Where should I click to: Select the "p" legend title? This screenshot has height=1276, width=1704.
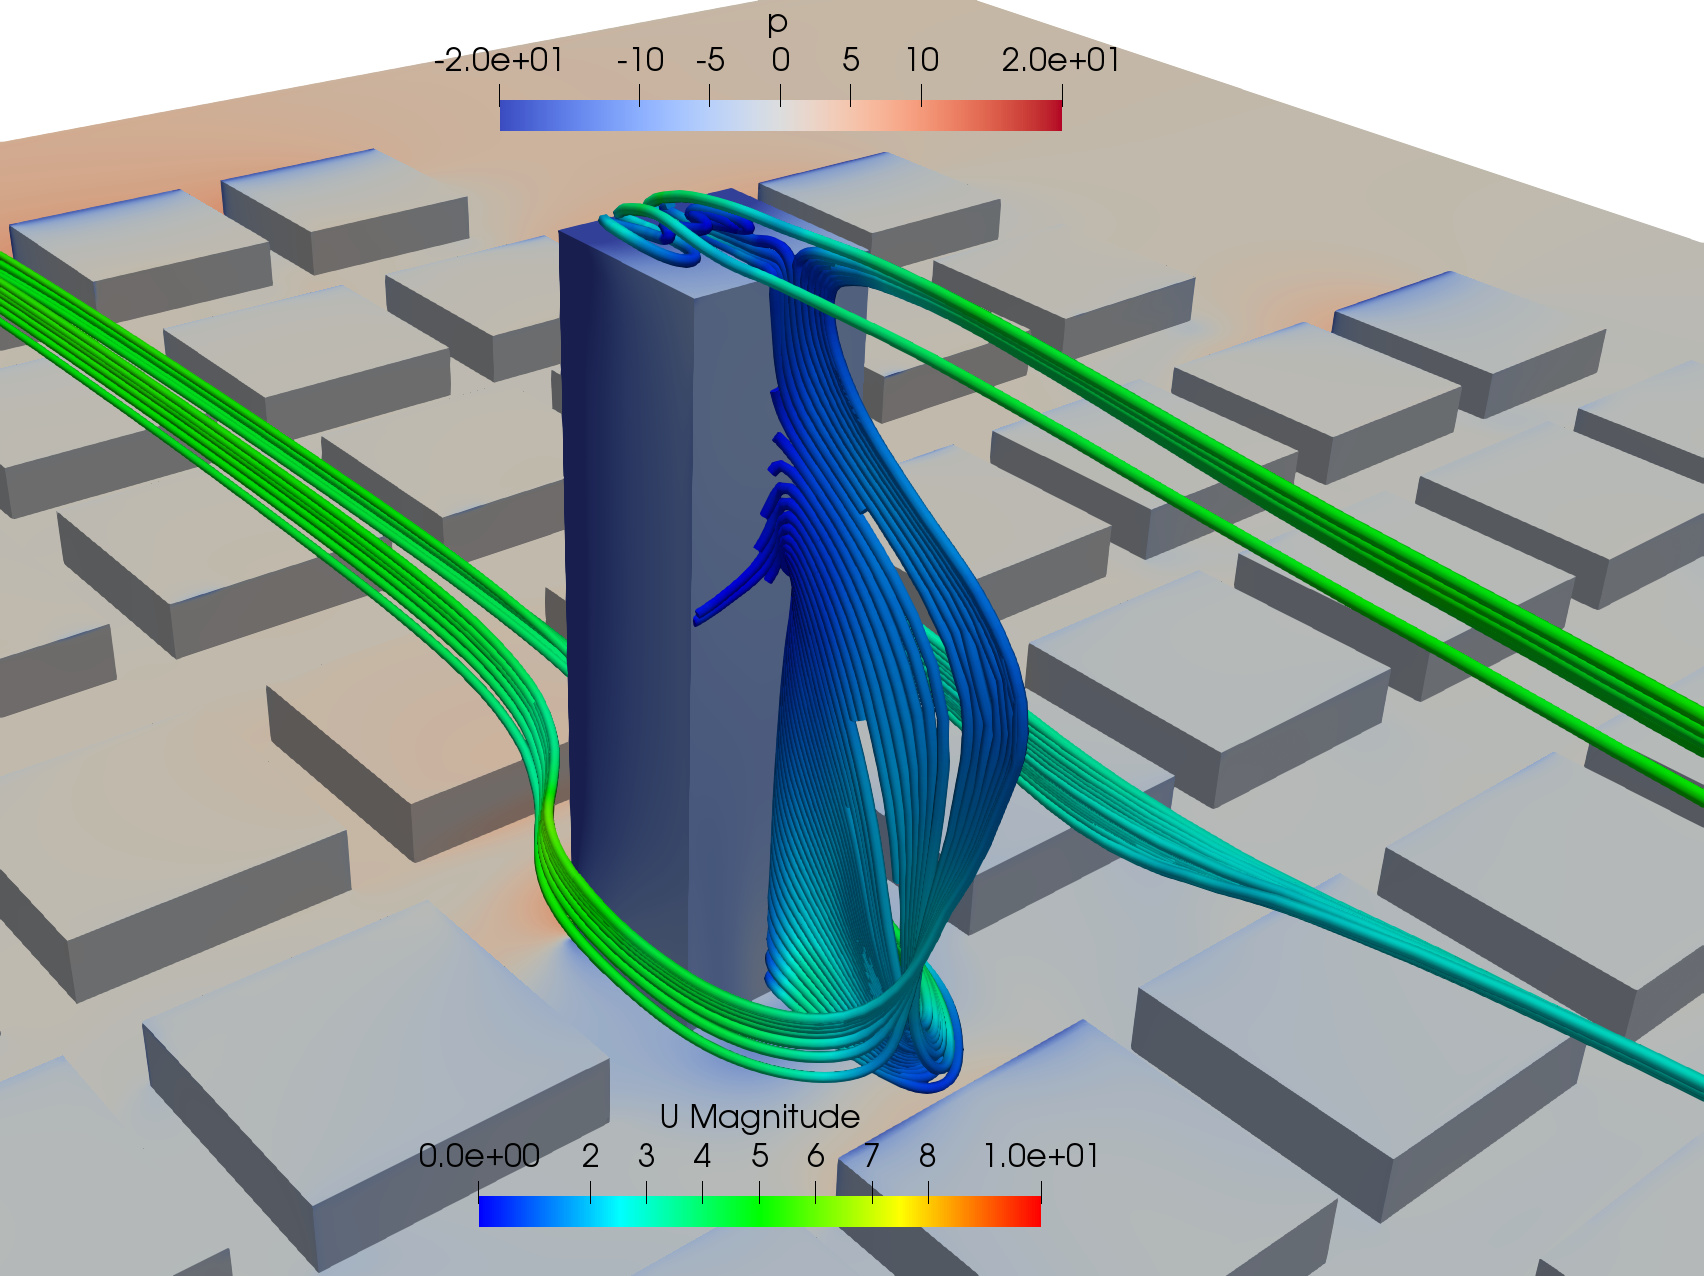[x=777, y=24]
